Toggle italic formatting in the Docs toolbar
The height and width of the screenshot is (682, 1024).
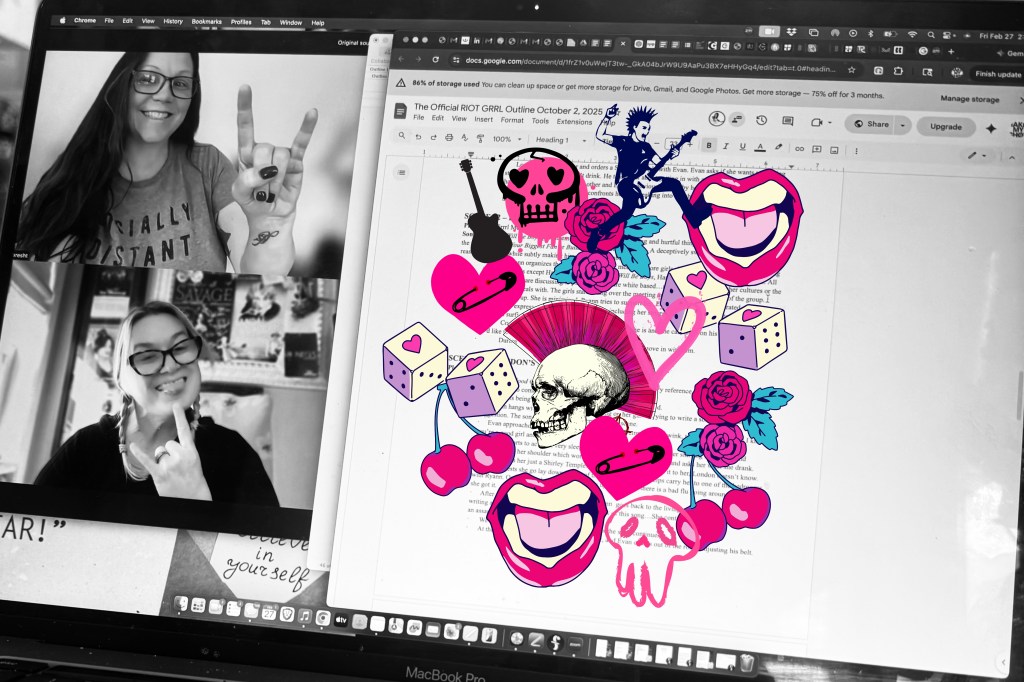tap(726, 146)
